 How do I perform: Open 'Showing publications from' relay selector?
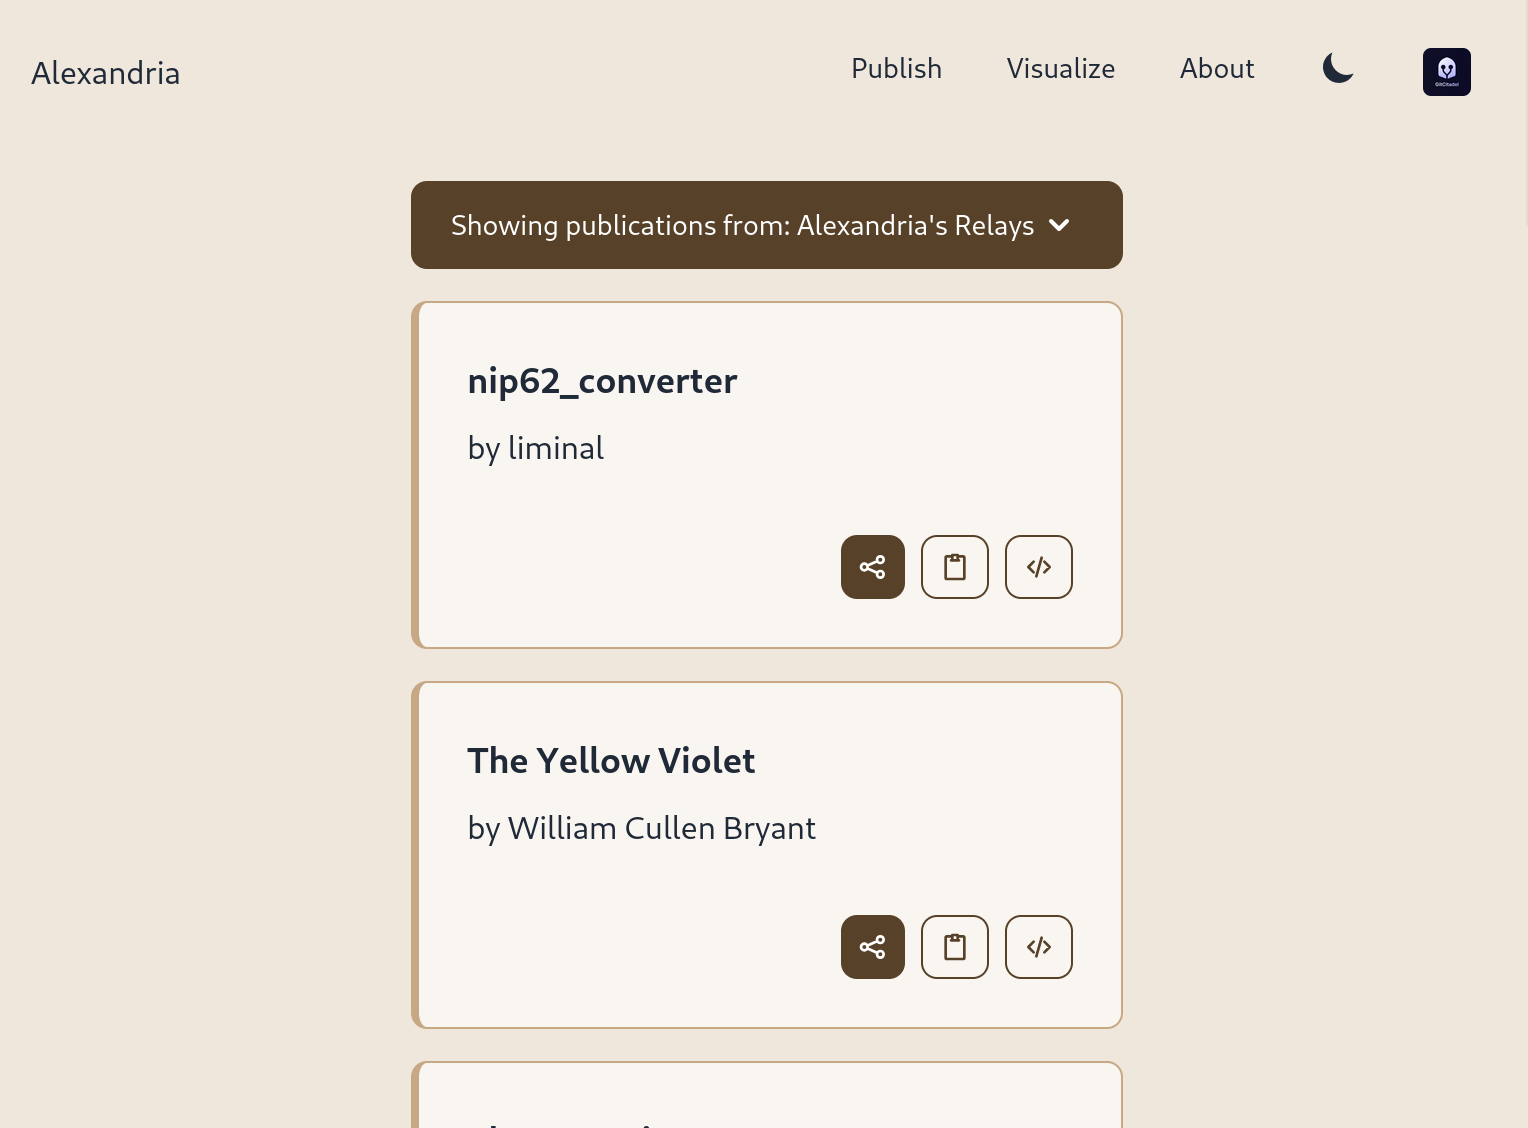click(742, 225)
